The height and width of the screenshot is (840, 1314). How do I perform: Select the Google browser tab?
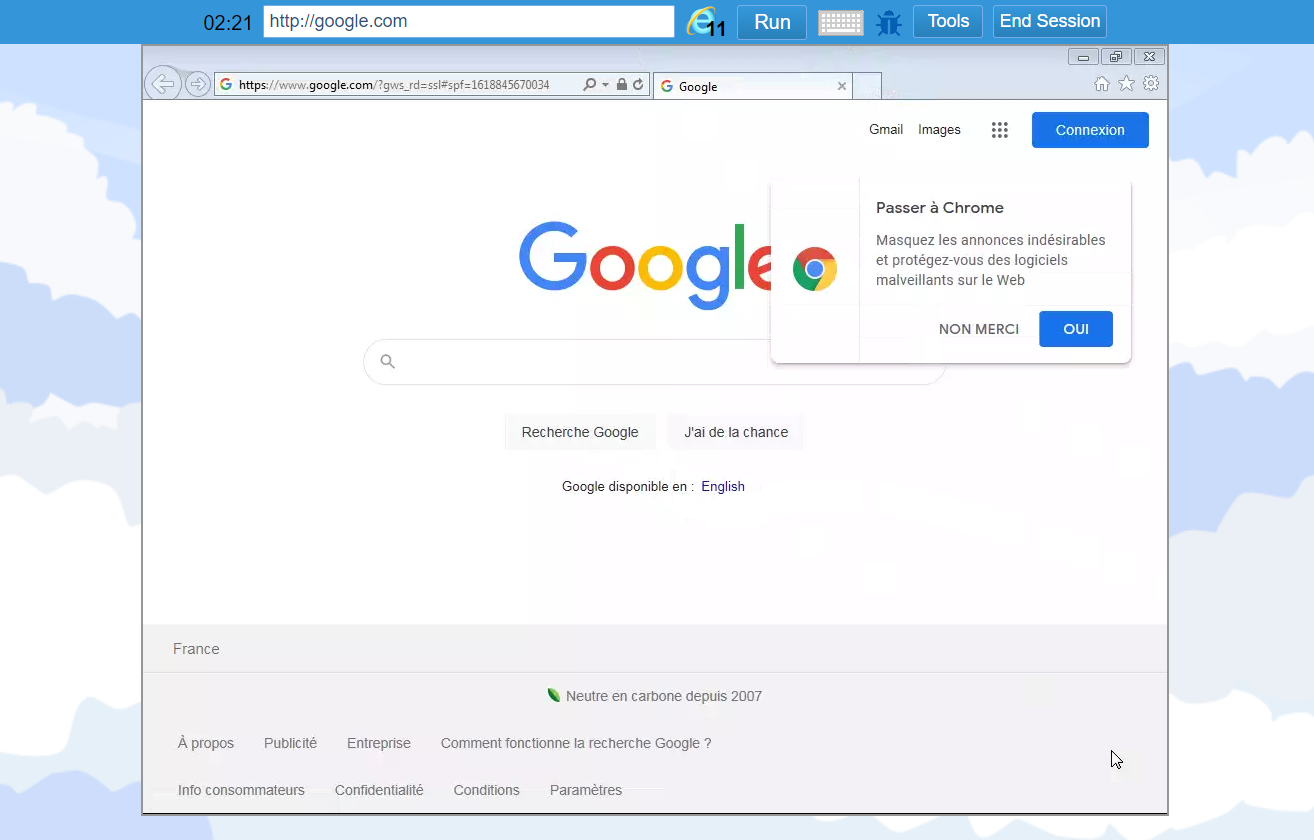(752, 86)
